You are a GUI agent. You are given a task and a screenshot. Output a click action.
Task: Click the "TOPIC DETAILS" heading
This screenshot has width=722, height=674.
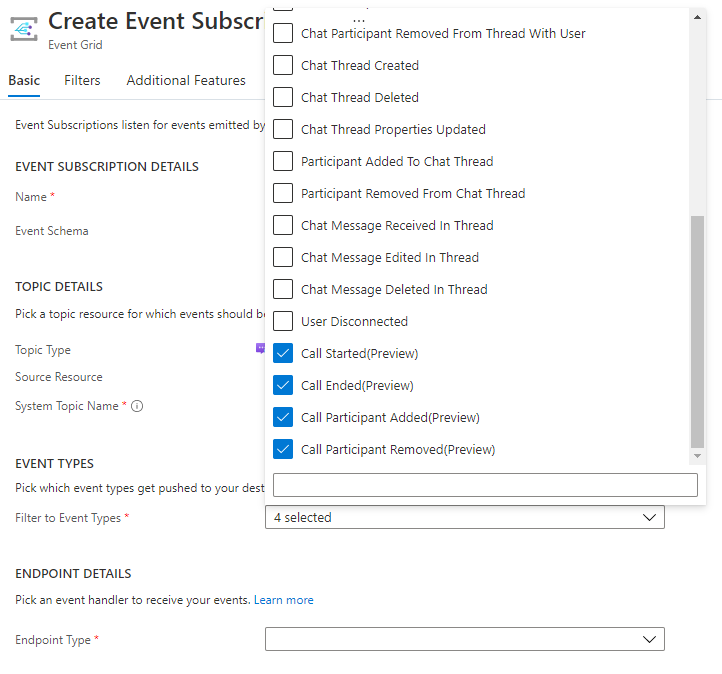59,287
